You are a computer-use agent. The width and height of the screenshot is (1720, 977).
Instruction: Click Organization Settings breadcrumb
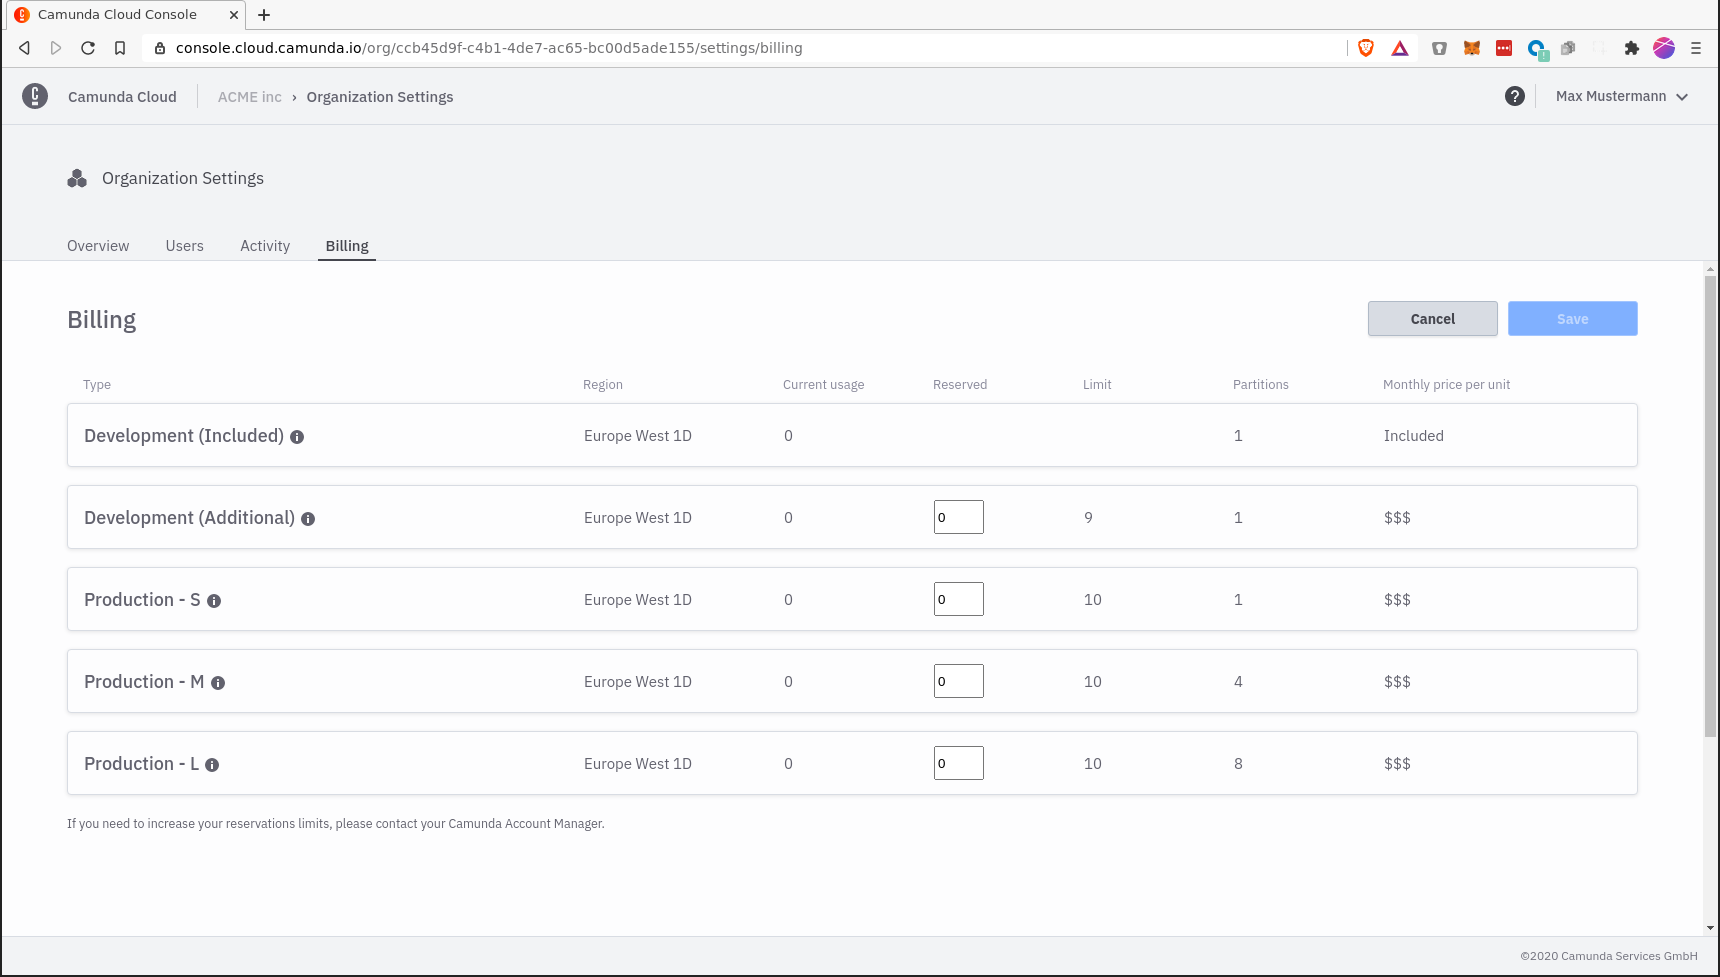[380, 97]
